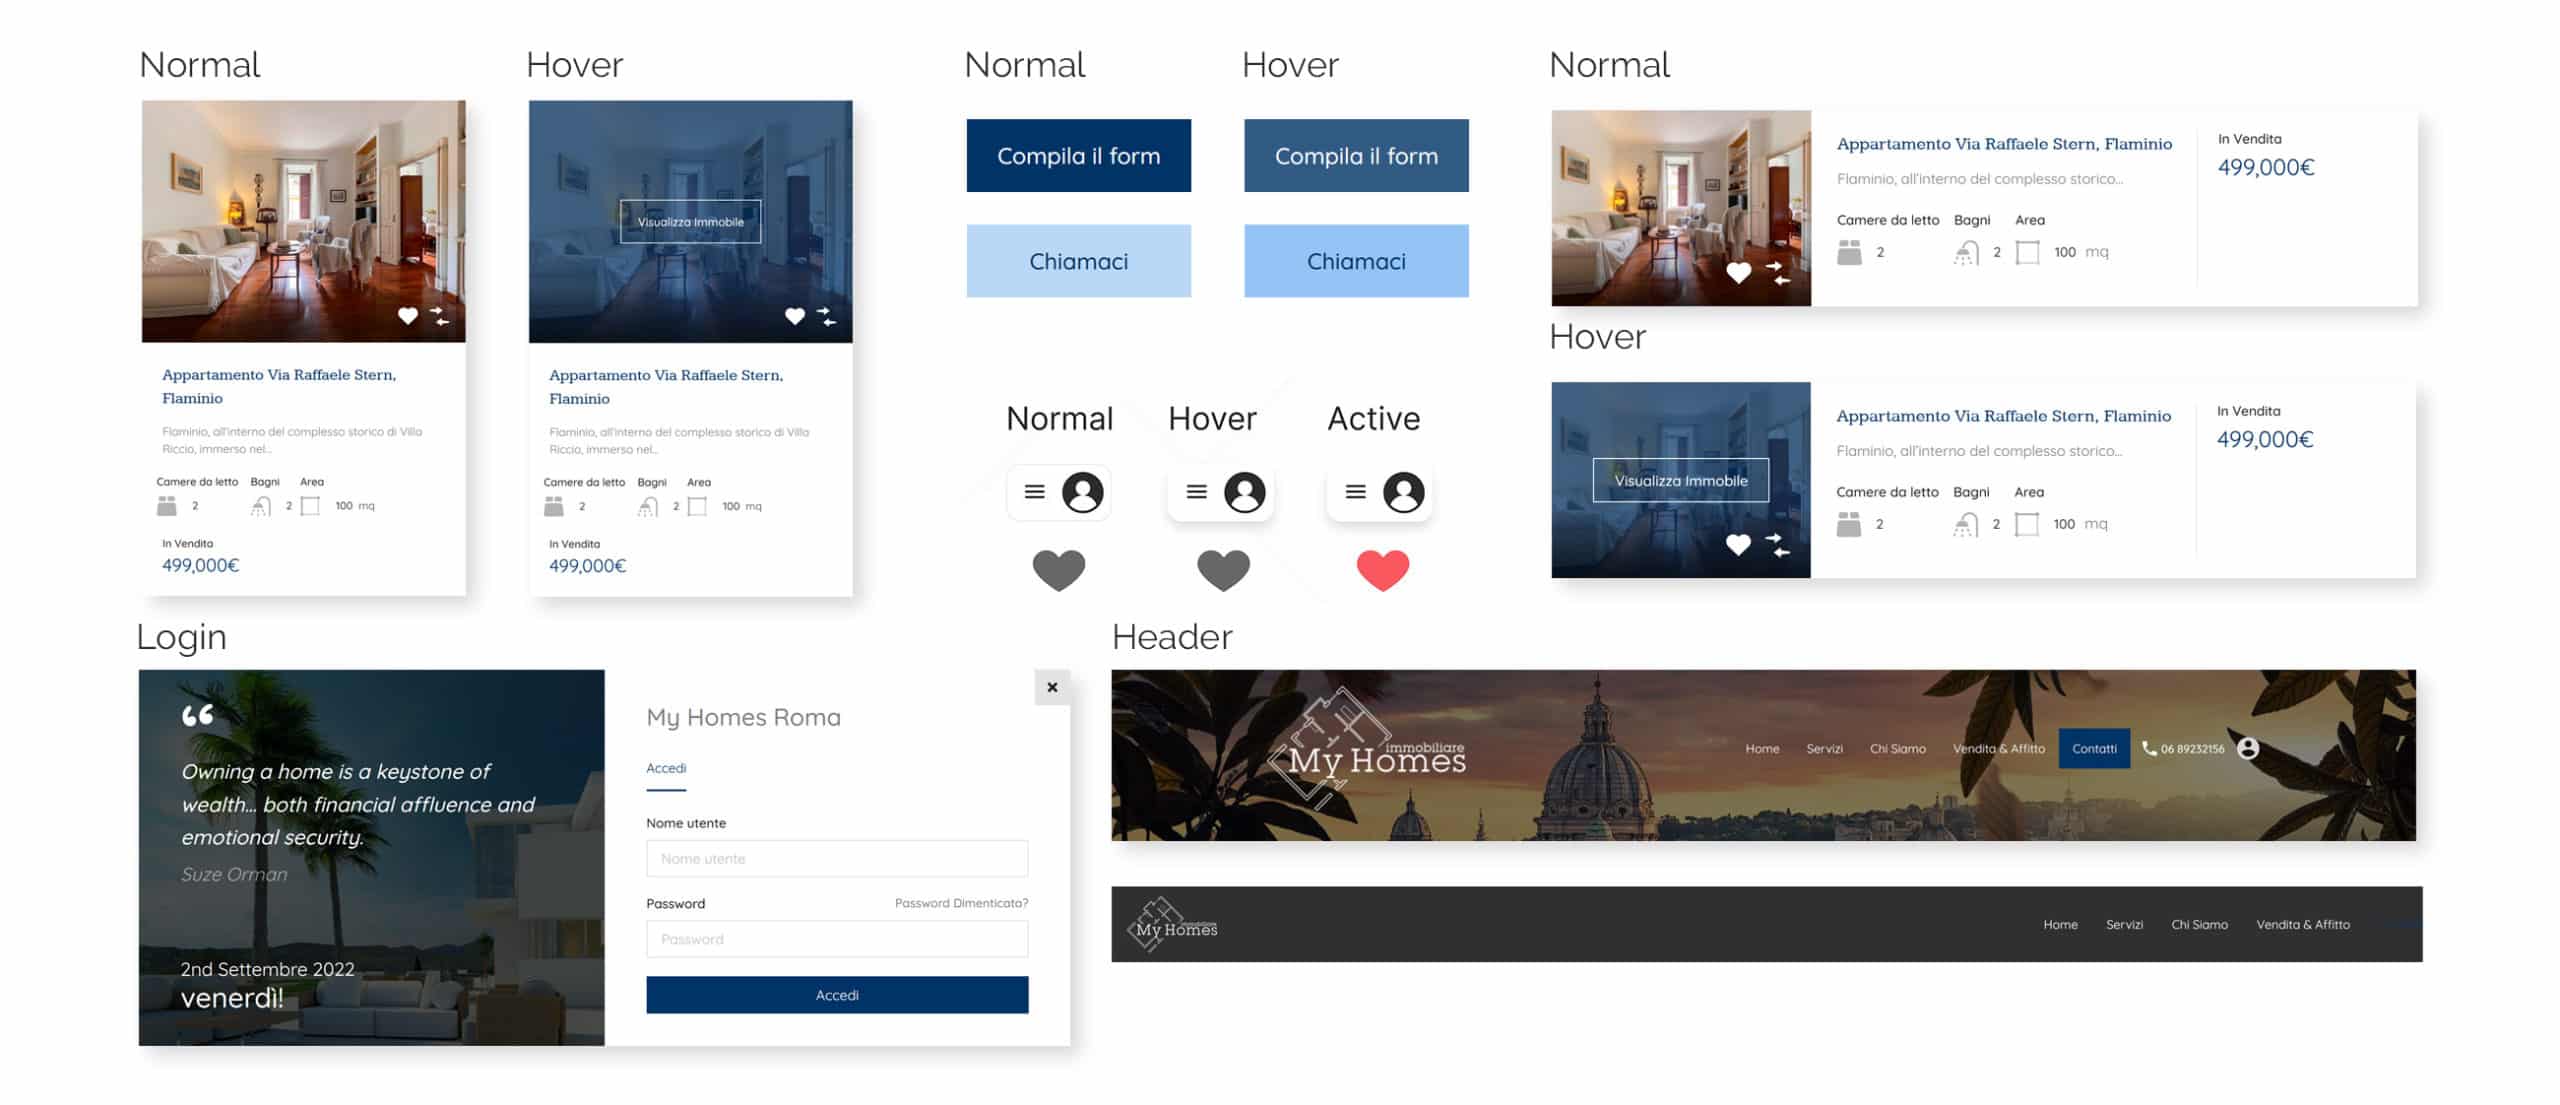Click Home in the photo header navigation
Image resolution: width=2560 pixels, height=1105 pixels.
1762,749
